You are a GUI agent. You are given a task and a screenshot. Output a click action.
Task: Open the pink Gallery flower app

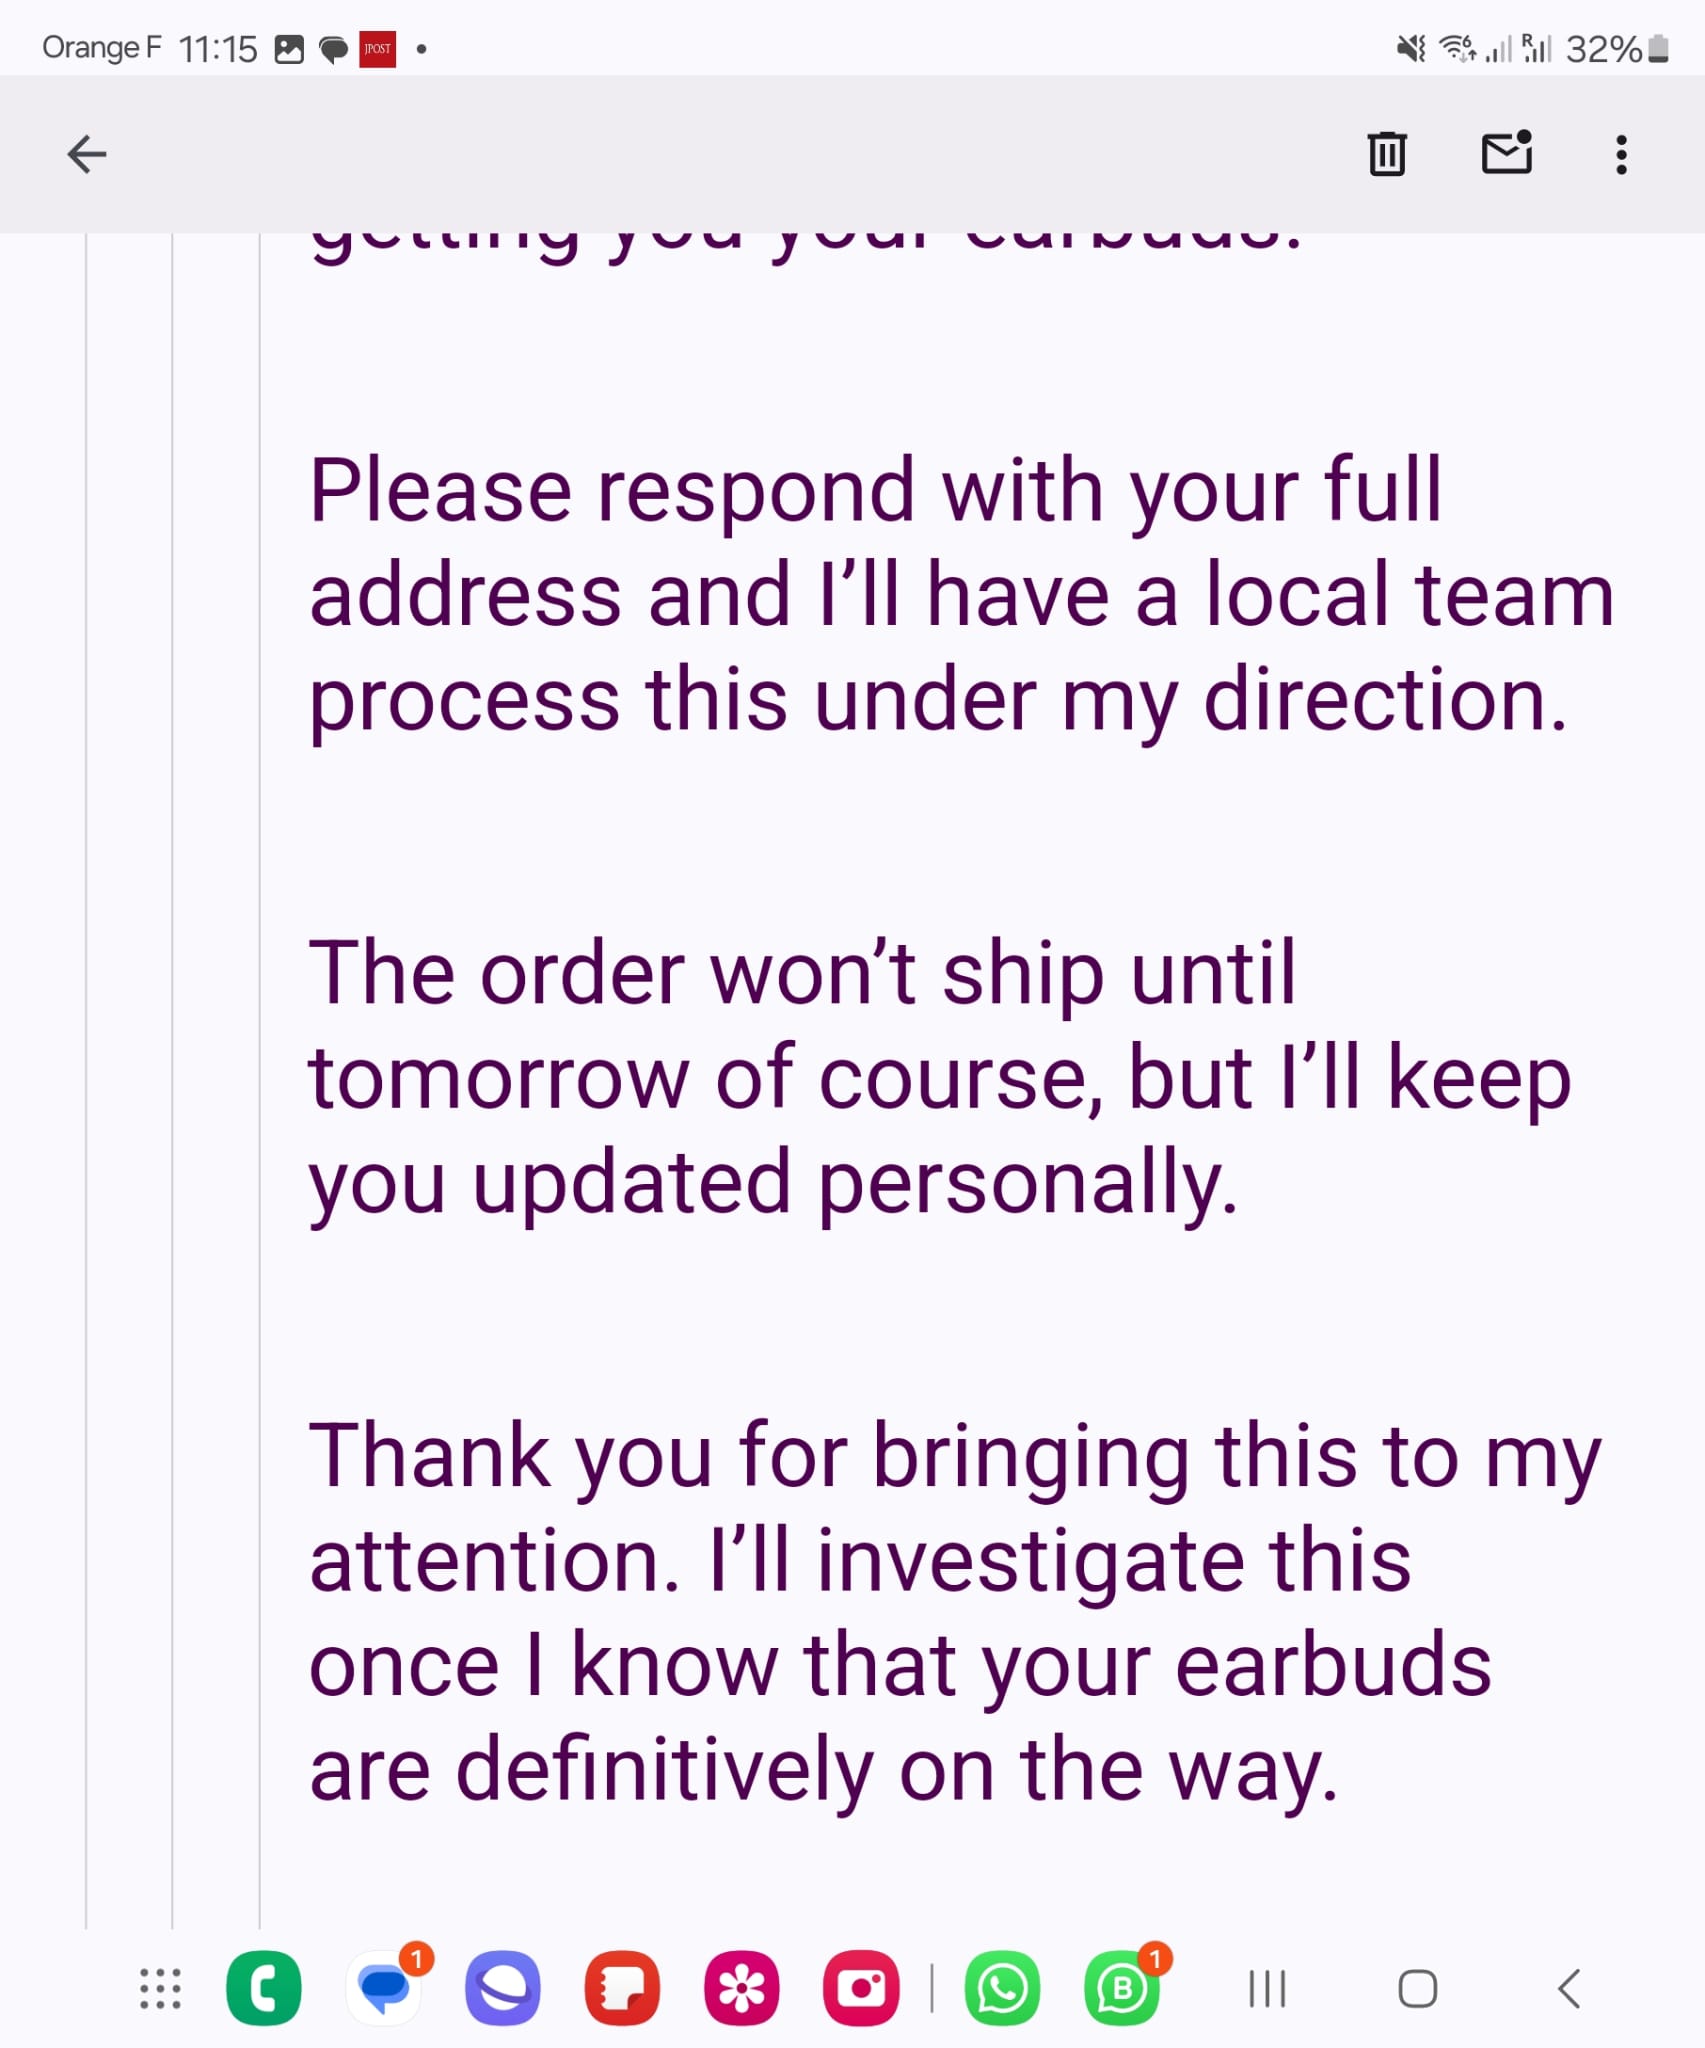coord(742,1988)
